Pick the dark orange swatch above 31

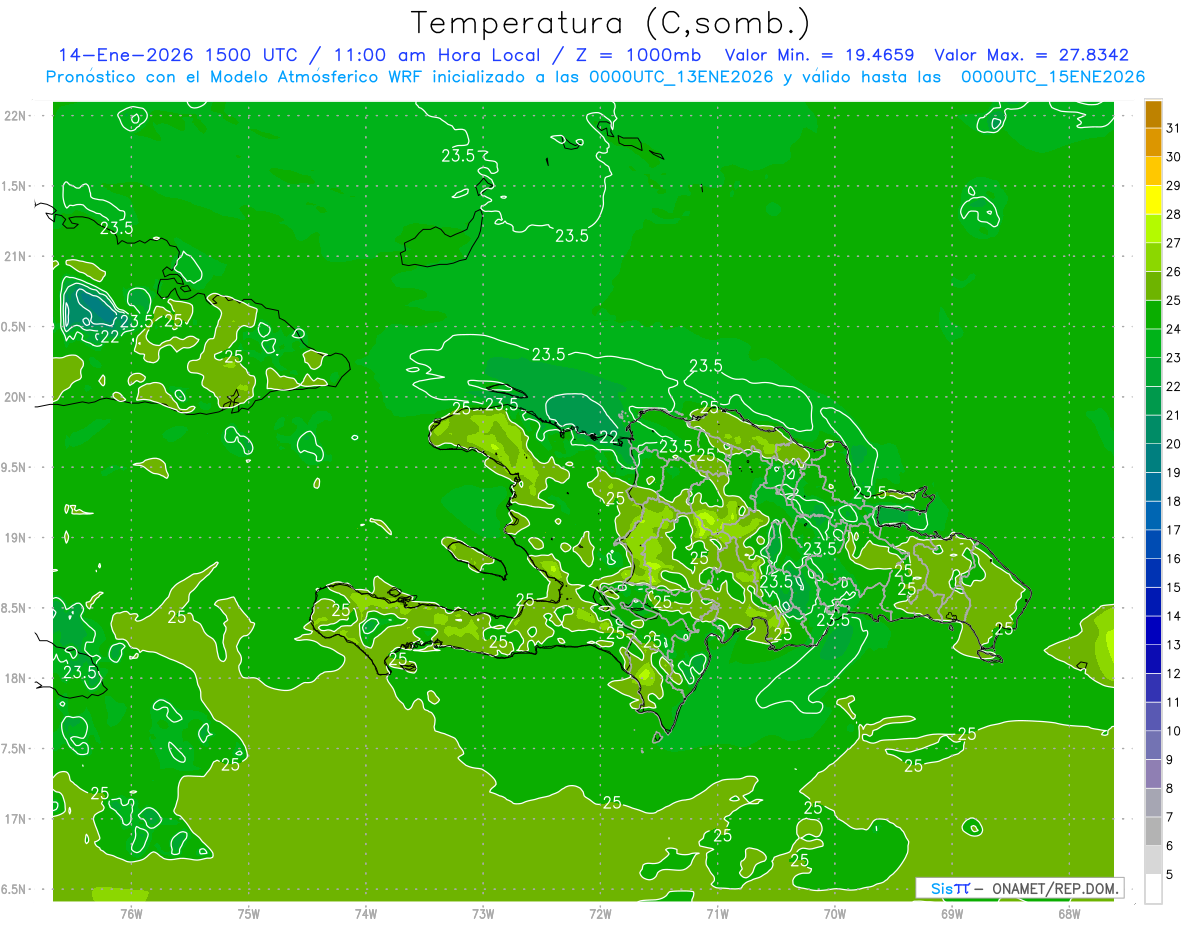point(1153,115)
